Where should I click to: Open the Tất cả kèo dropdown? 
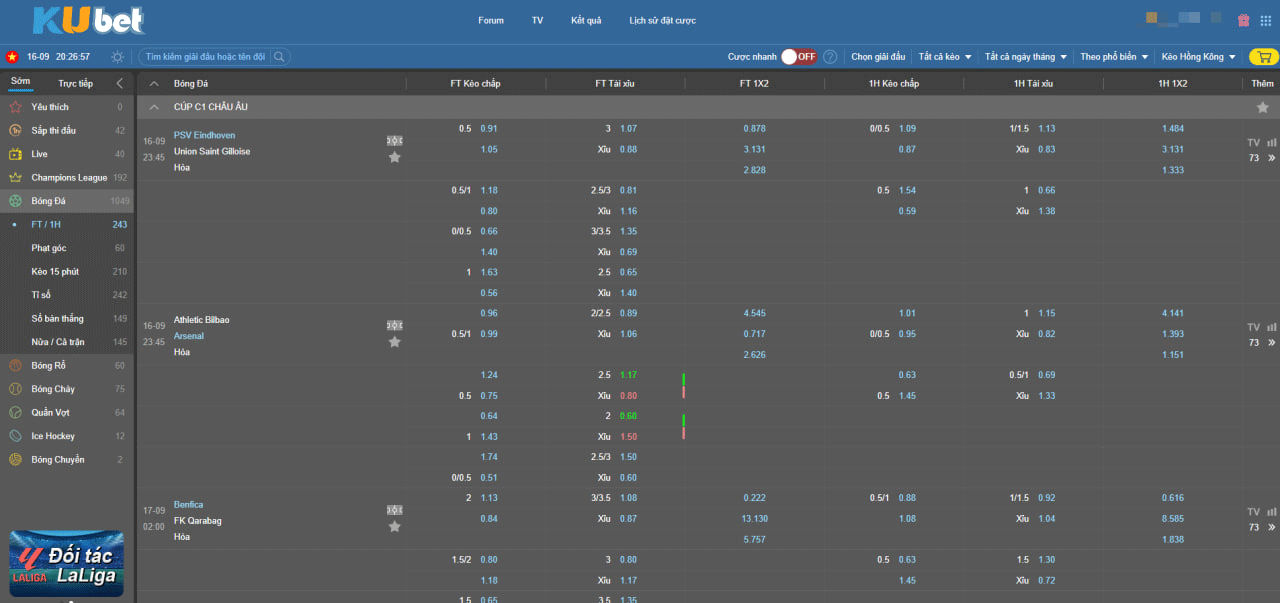(945, 57)
